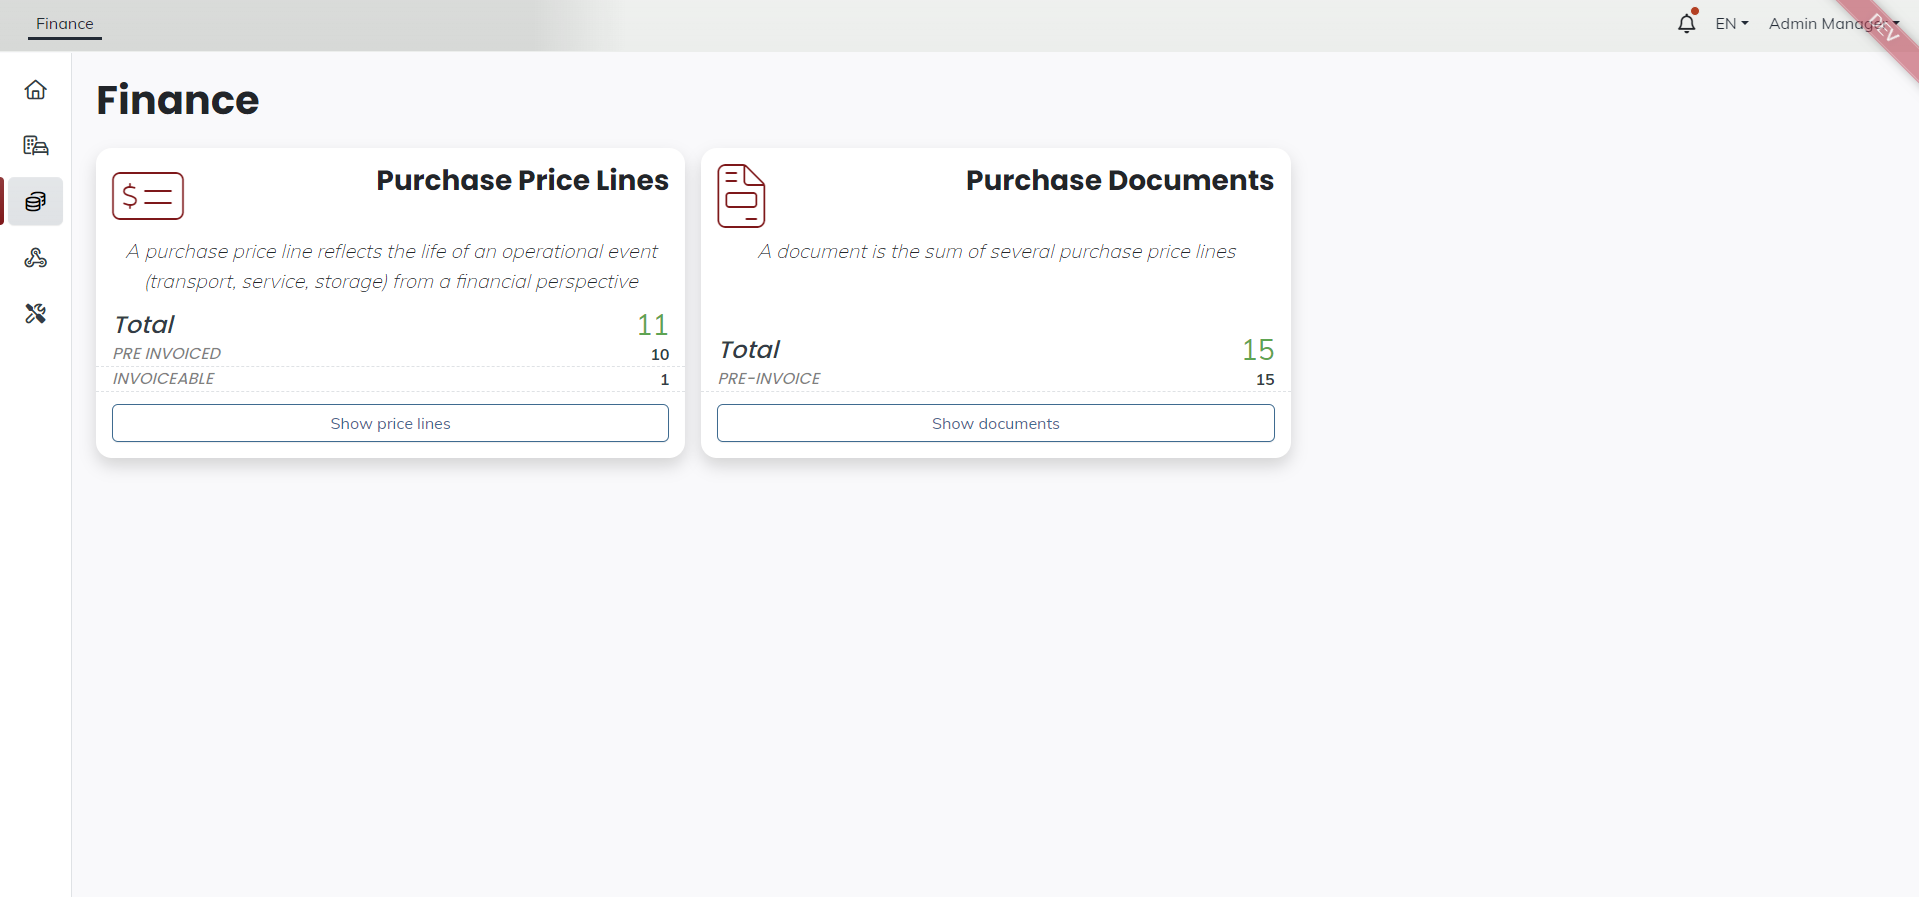Open the Admin Manager user menu

(1832, 23)
